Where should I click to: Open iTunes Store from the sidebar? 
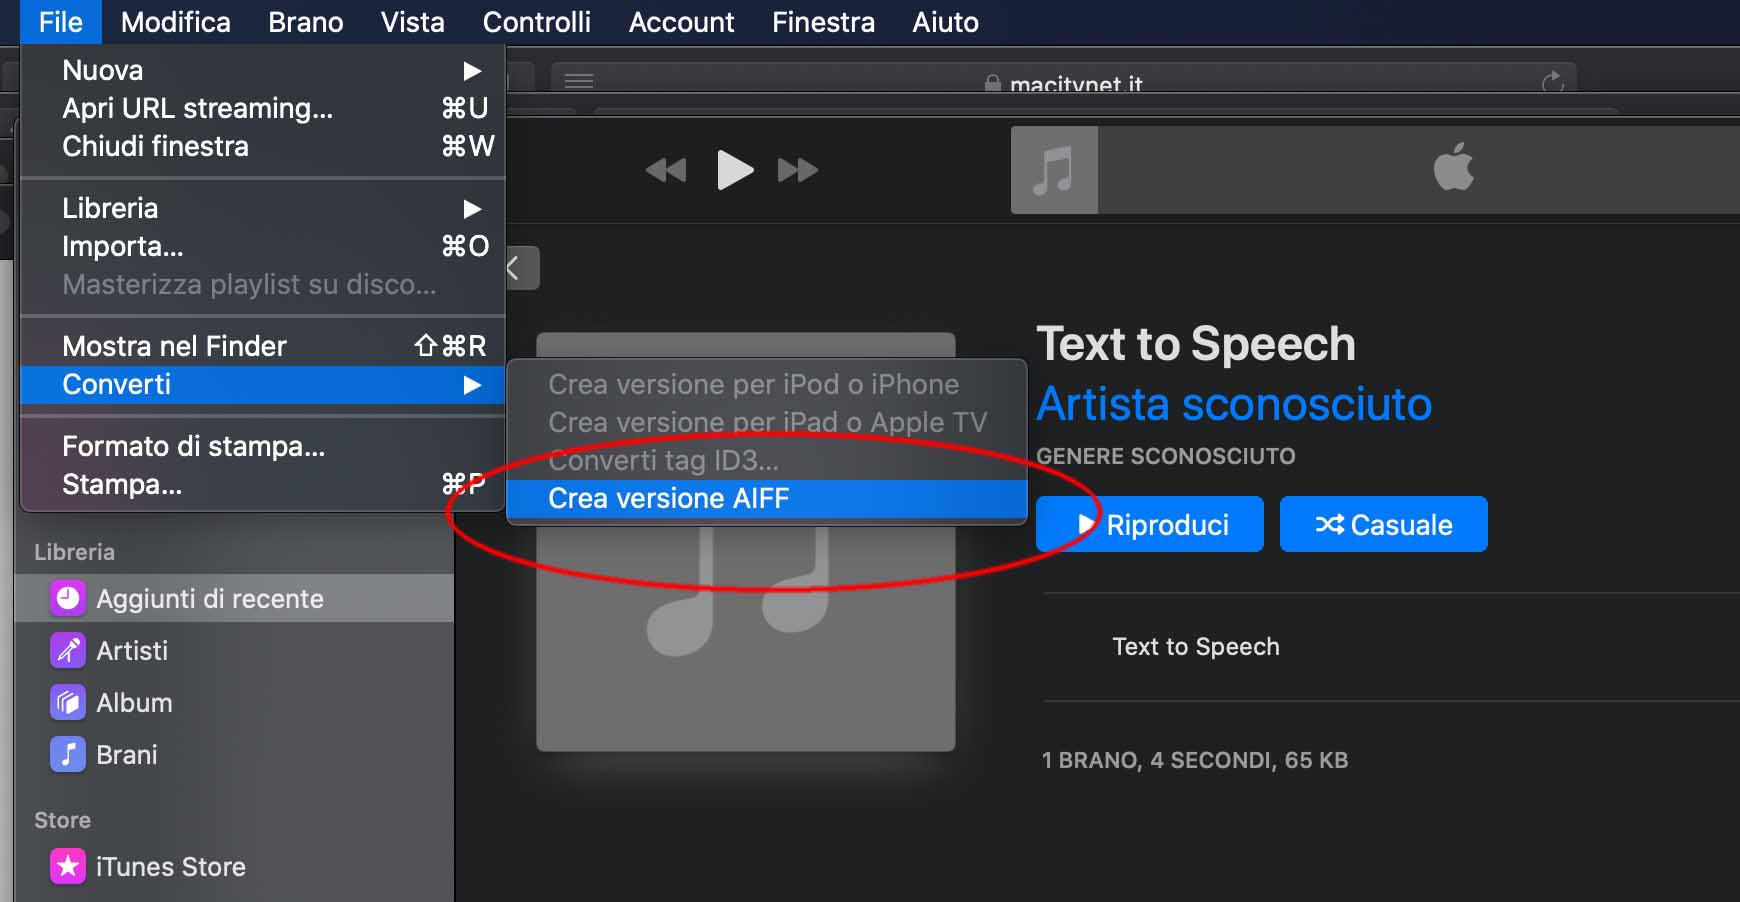click(235, 866)
